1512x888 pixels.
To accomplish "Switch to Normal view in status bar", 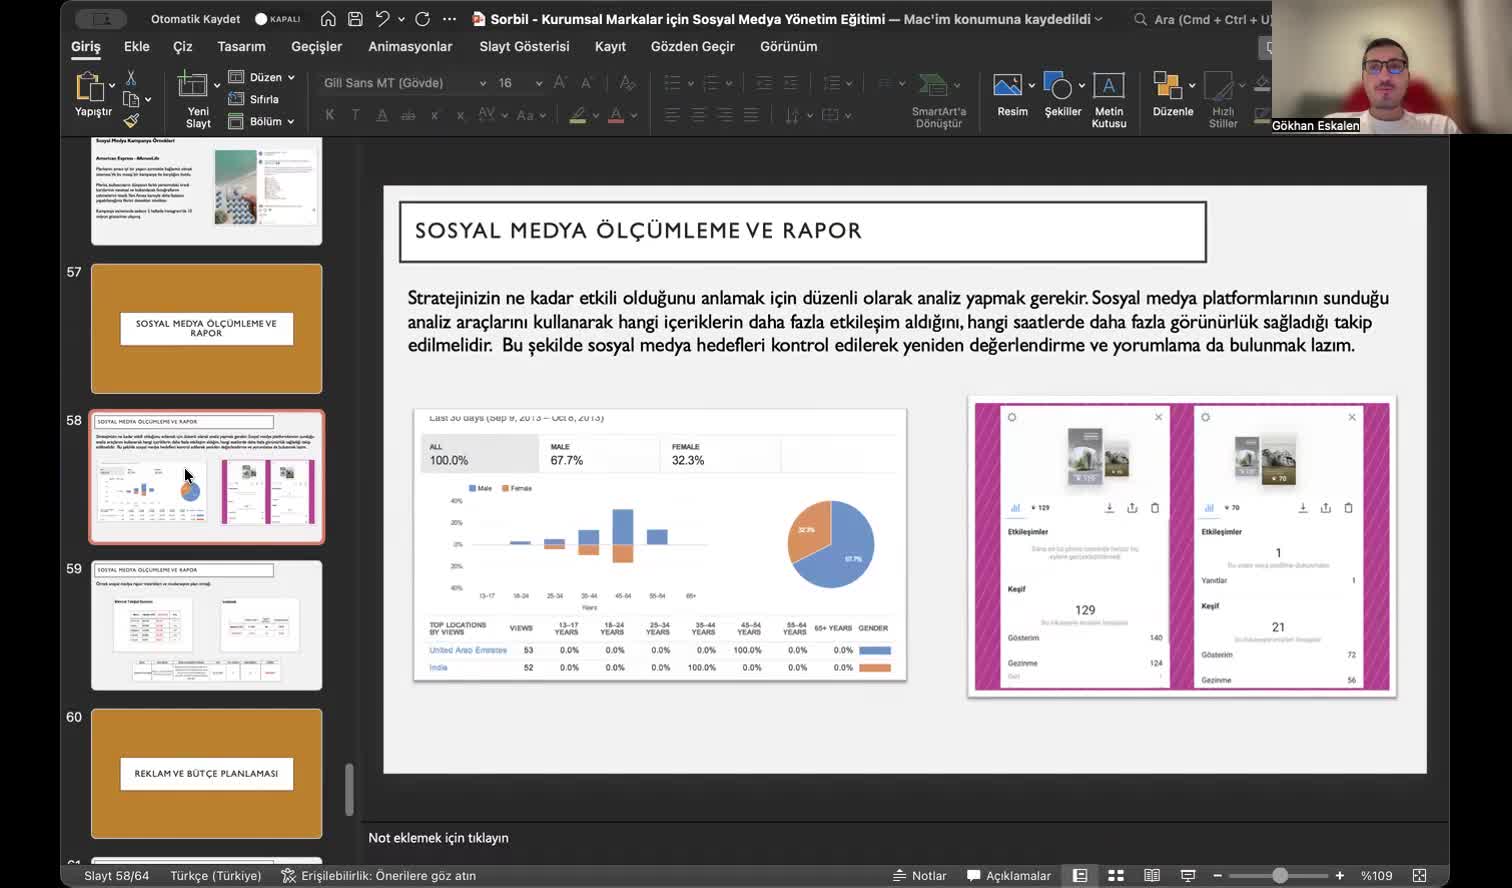I will click(x=1080, y=875).
